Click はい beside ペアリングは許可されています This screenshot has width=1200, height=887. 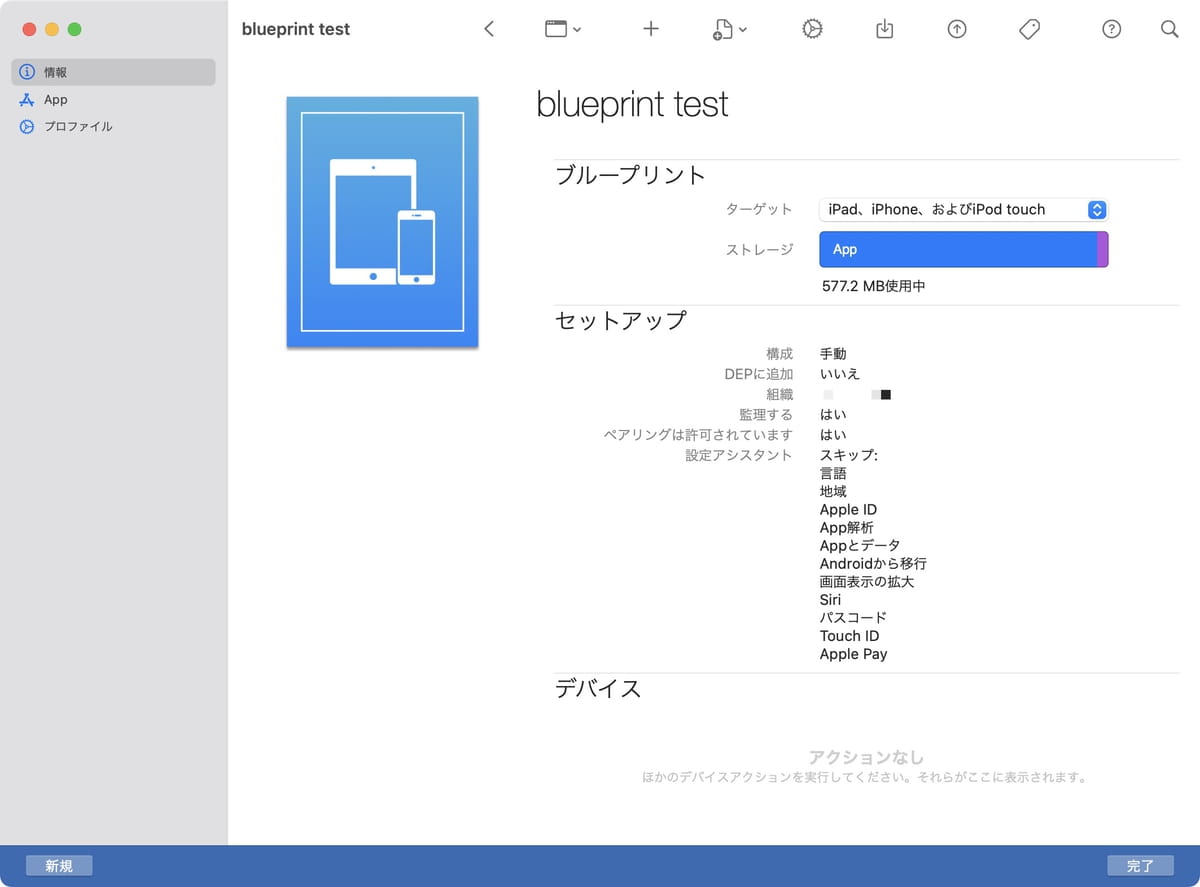[x=833, y=435]
